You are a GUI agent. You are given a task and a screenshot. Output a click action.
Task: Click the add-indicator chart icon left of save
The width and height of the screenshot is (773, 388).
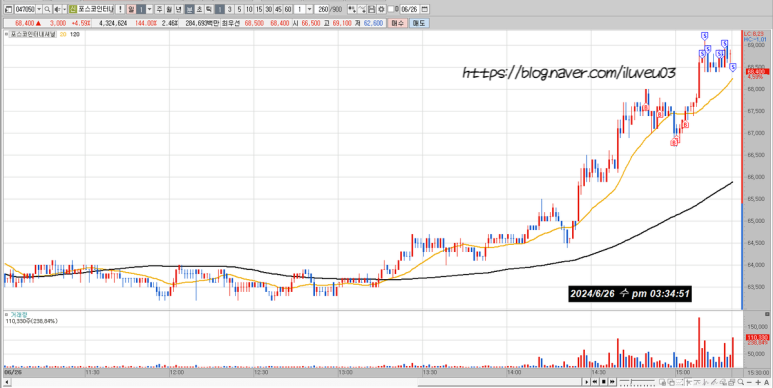click(352, 9)
